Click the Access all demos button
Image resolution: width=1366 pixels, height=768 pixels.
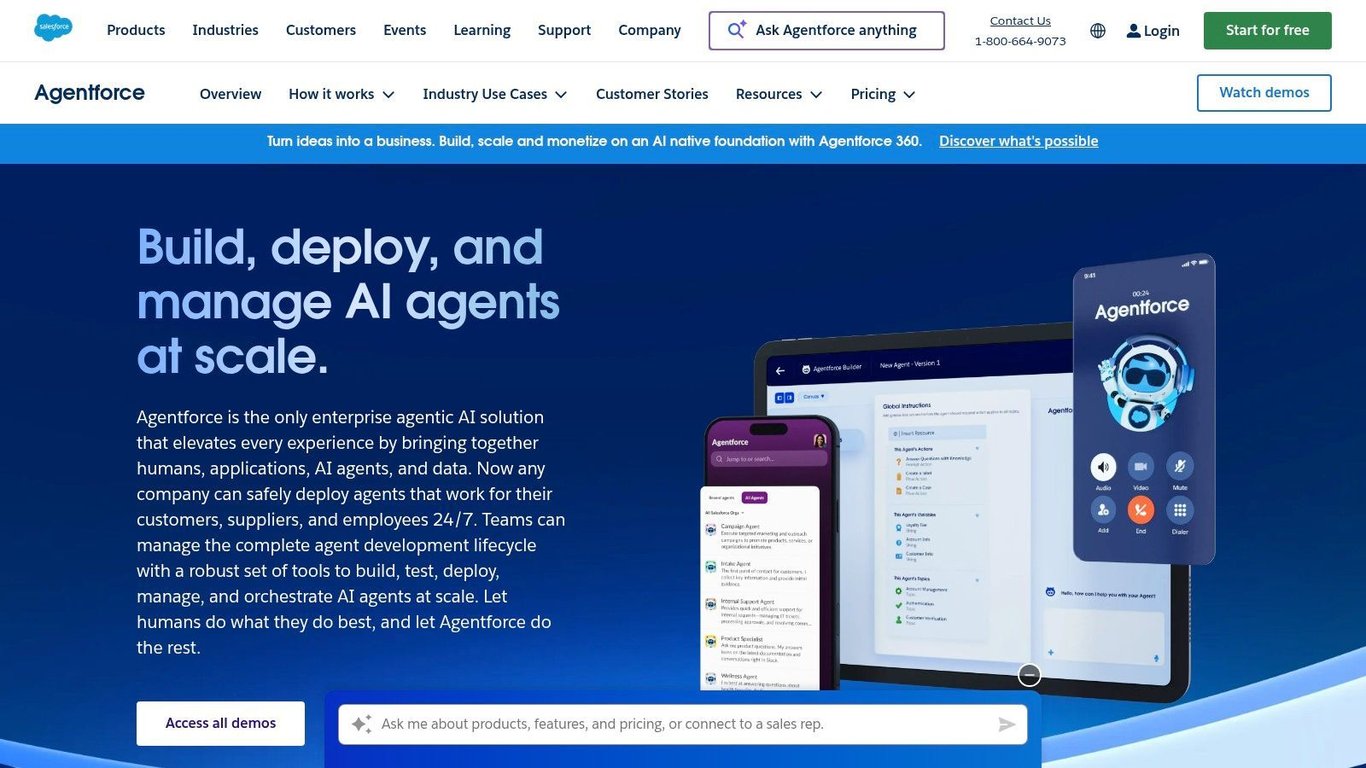click(221, 723)
